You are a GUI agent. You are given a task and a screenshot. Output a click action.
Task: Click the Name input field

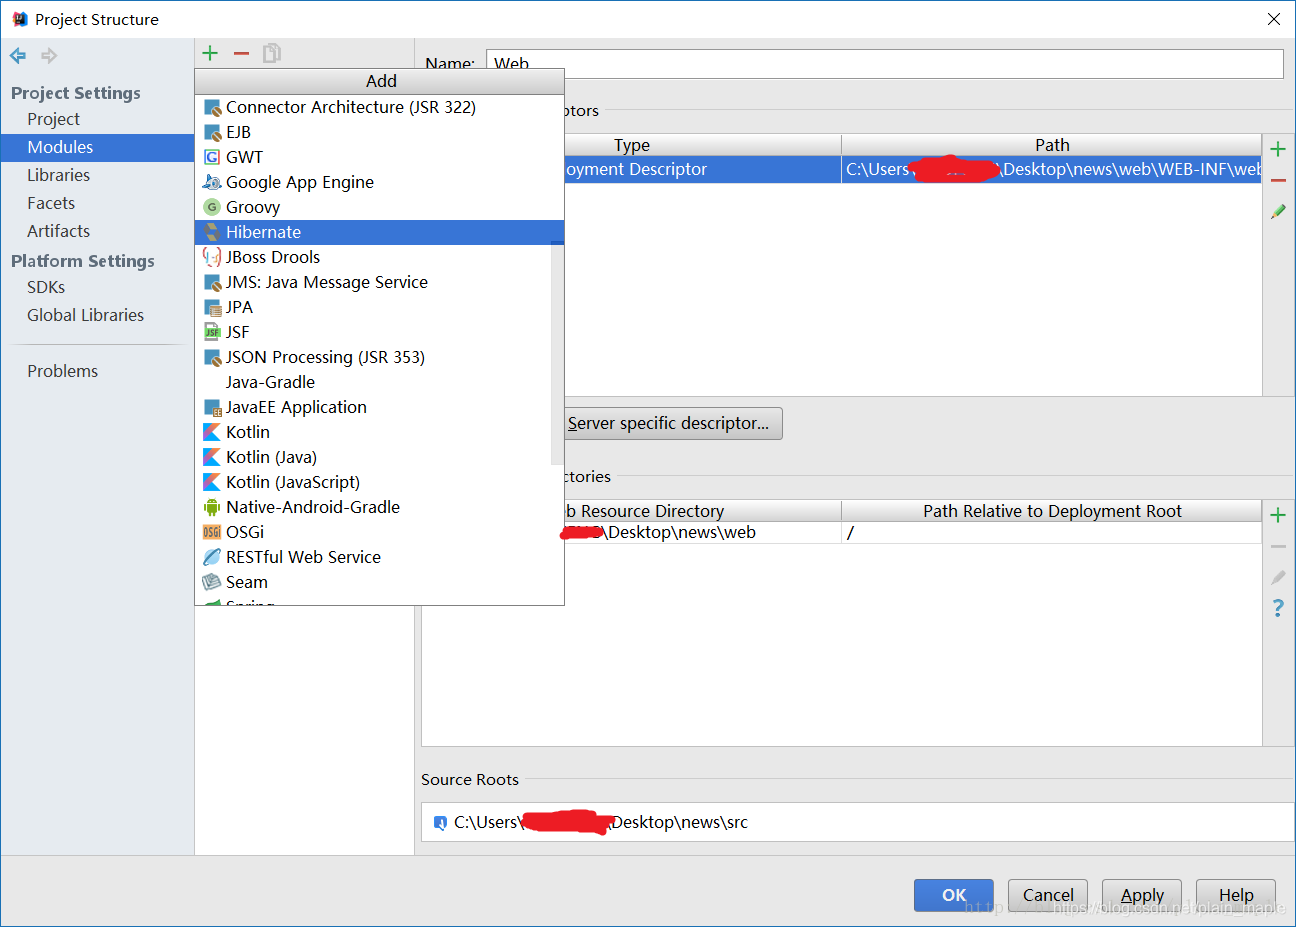(x=884, y=63)
